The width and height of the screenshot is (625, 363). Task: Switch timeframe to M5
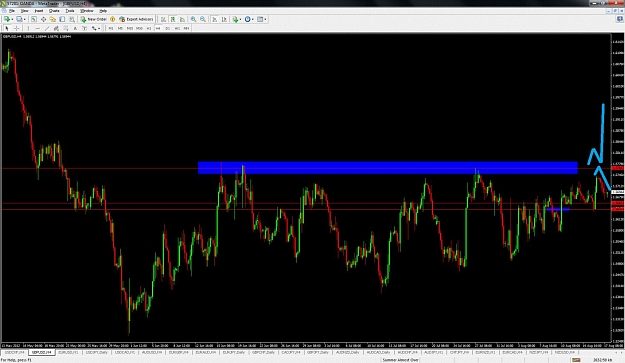(120, 28)
